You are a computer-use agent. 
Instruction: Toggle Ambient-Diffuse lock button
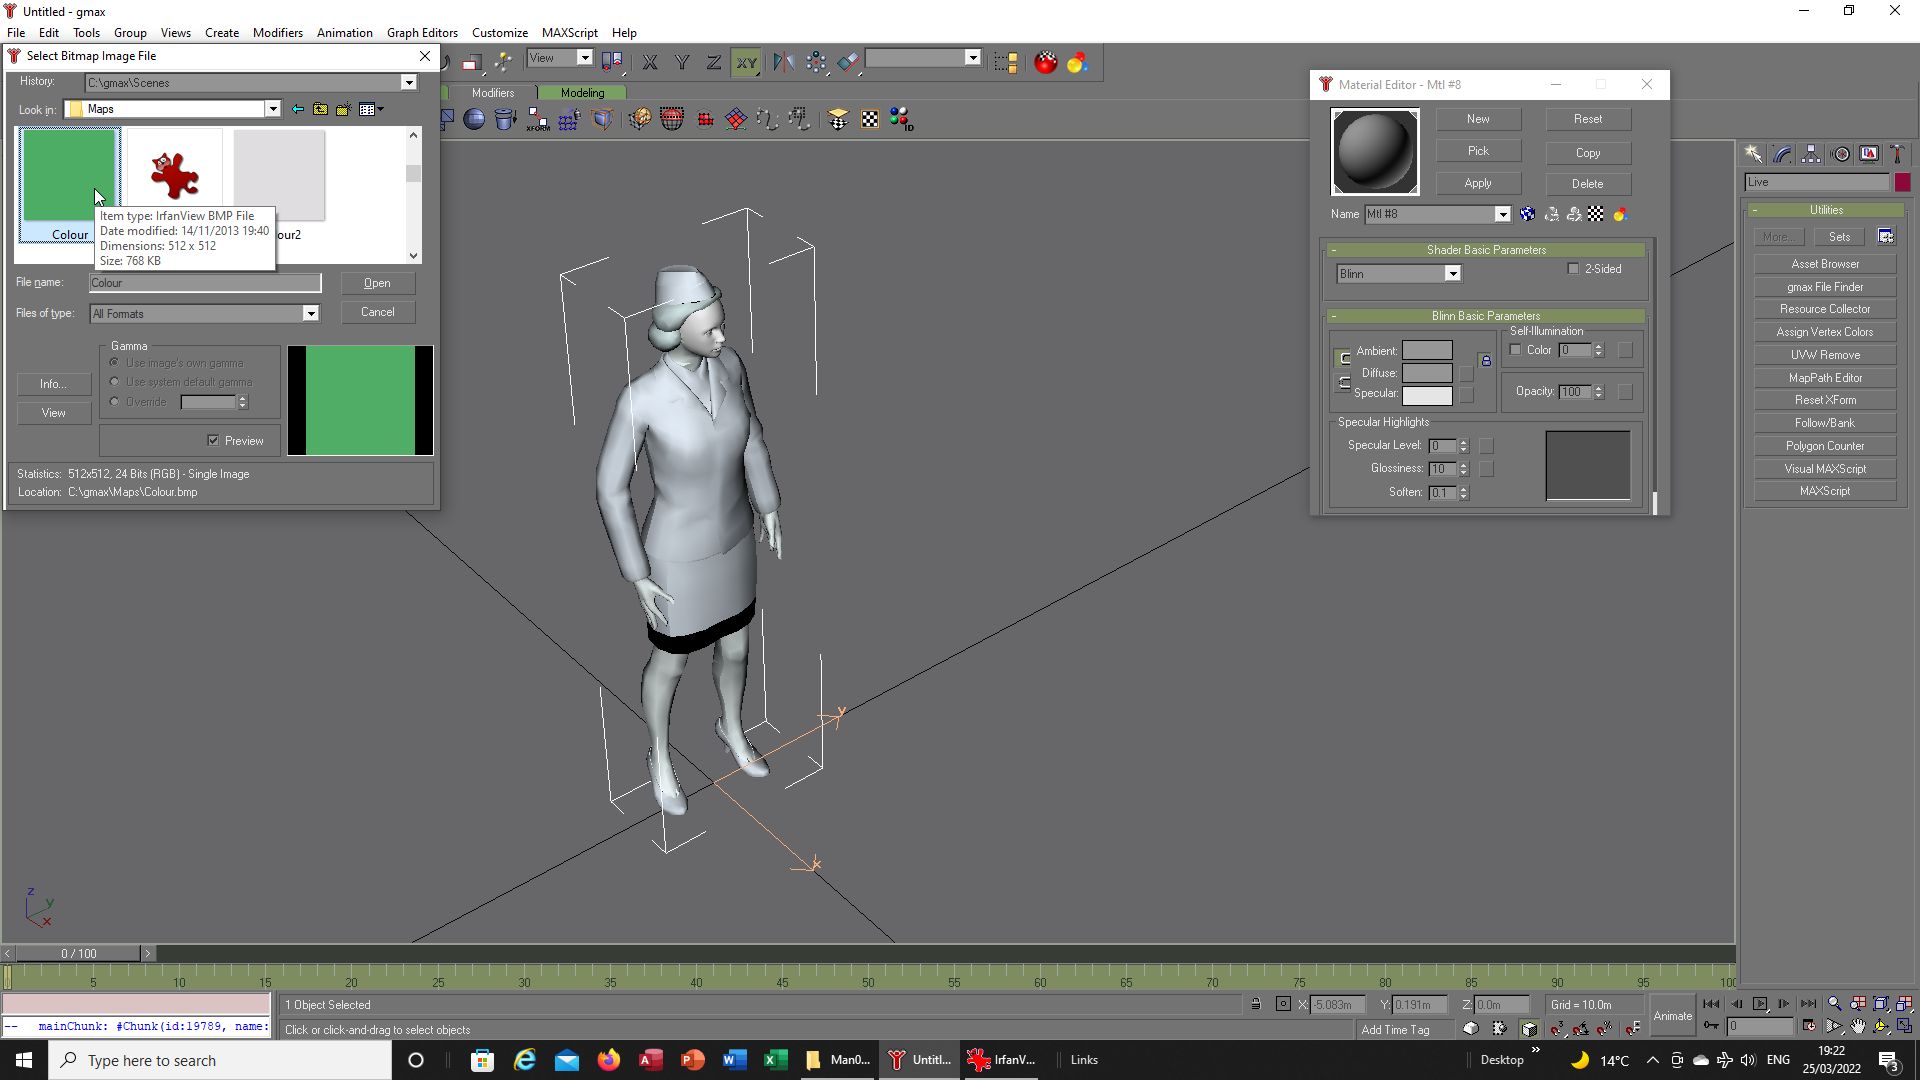[1486, 361]
